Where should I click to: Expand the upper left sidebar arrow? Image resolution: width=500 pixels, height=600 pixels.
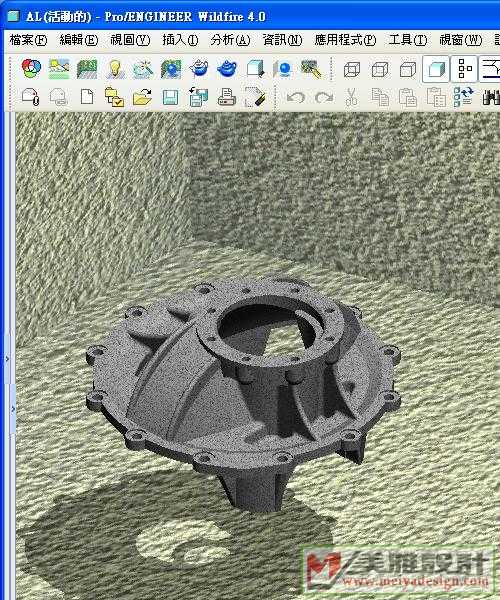8,359
